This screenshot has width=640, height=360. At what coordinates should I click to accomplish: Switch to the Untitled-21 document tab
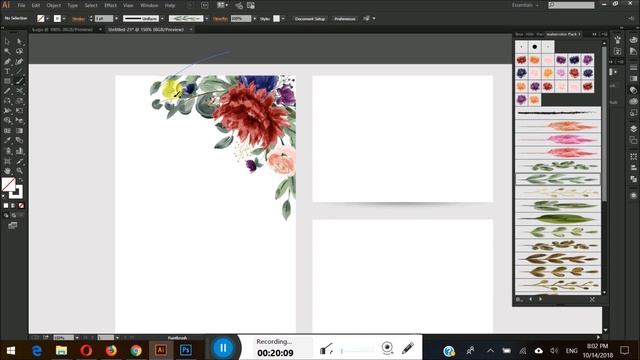pyautogui.click(x=146, y=29)
